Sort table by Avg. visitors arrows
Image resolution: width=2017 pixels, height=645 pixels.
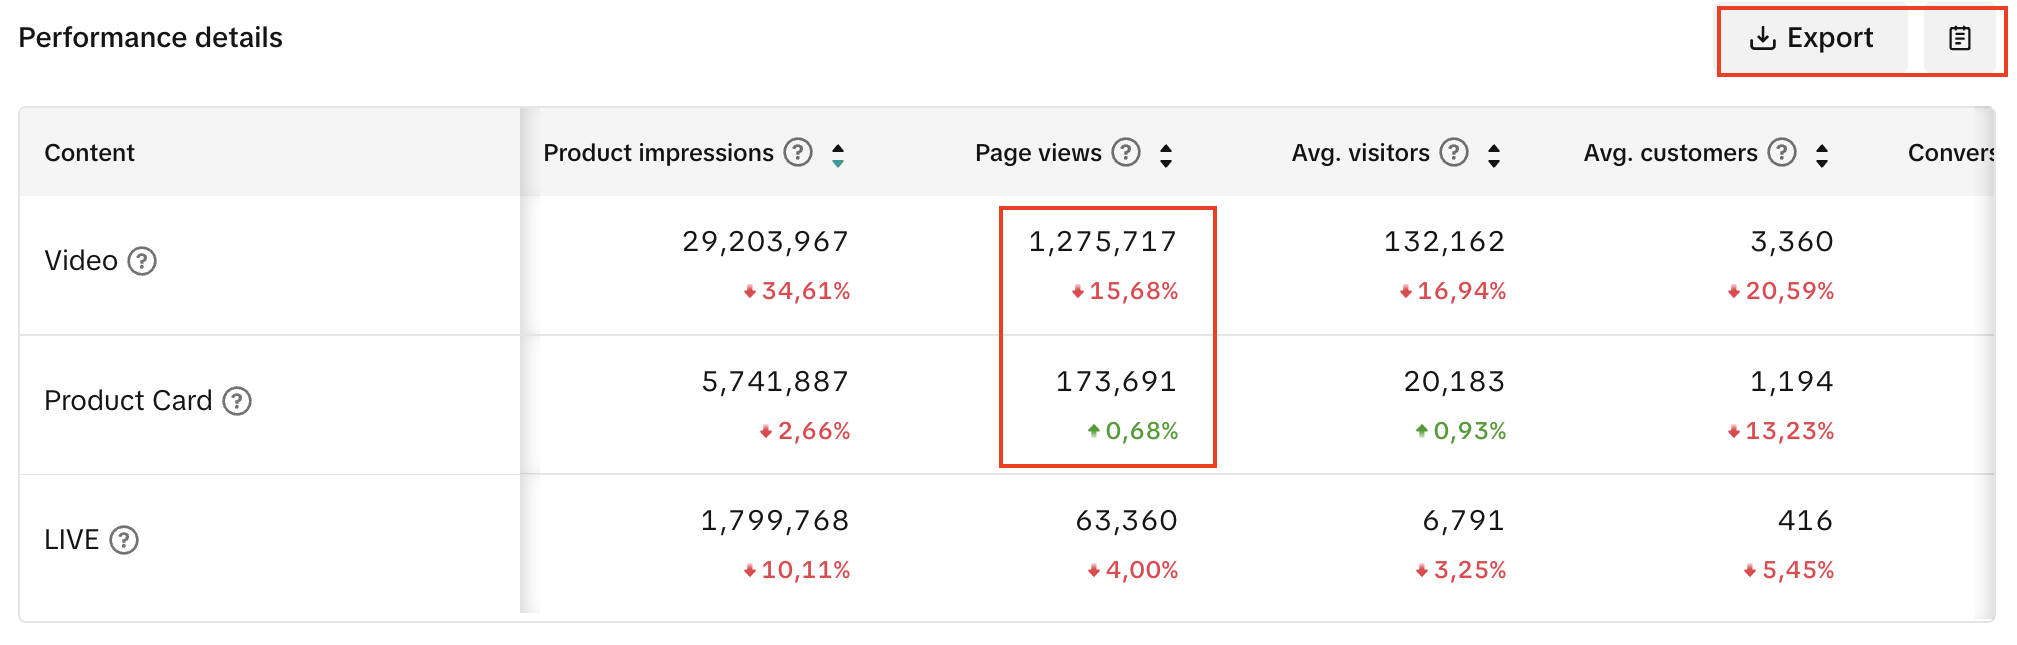1494,155
